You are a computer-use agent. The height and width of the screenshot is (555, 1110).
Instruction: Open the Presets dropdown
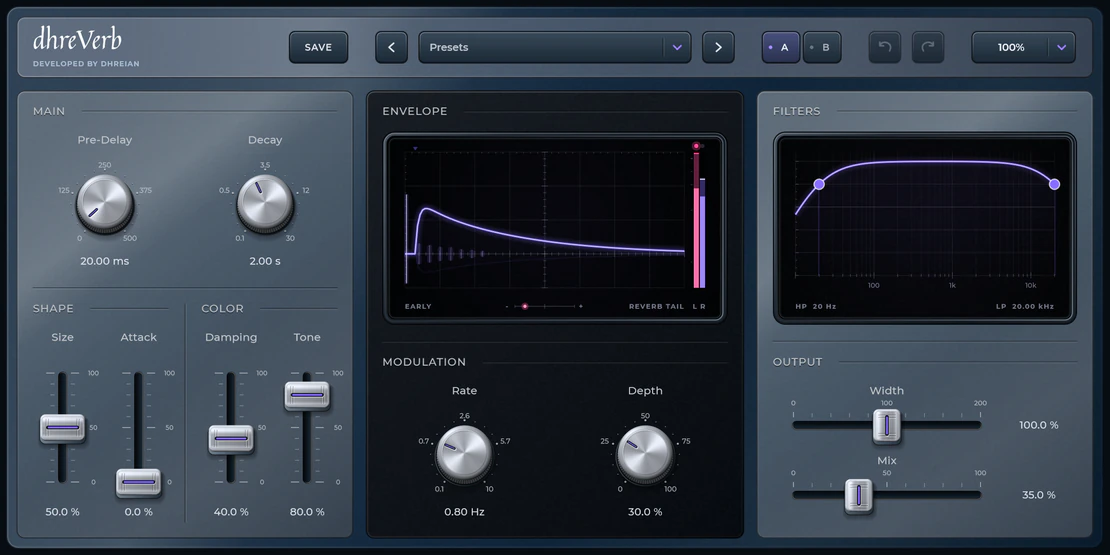click(554, 47)
